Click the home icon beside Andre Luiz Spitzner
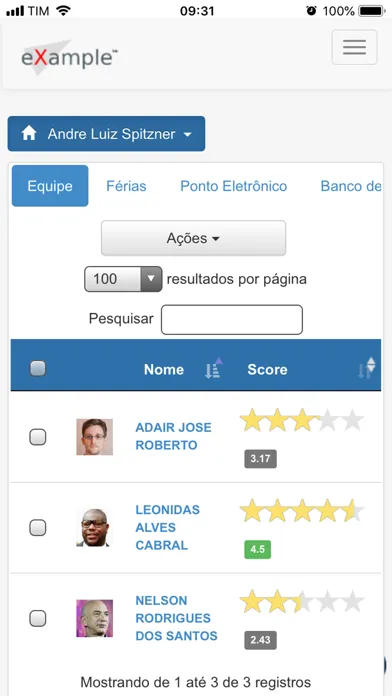 pos(29,133)
